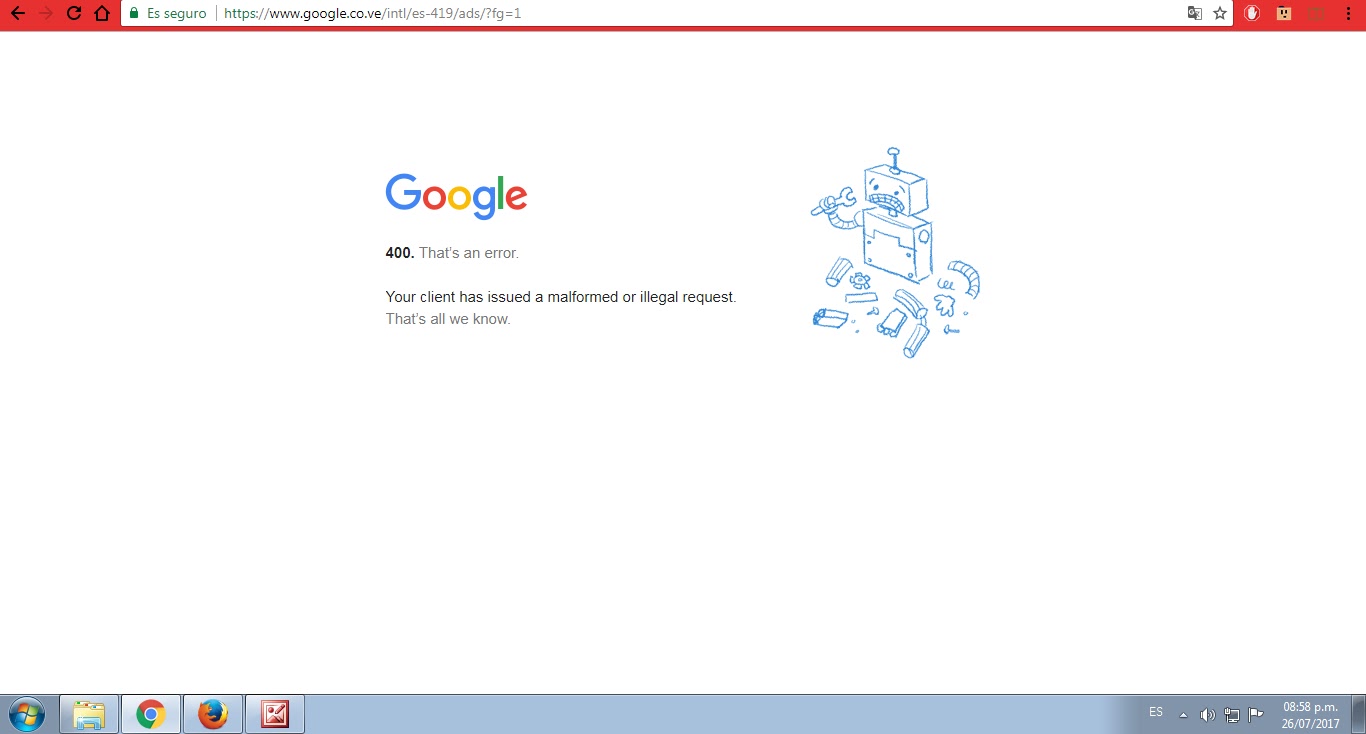Viewport: 1366px width, 734px height.
Task: Open the square face extension icon
Action: [1284, 14]
